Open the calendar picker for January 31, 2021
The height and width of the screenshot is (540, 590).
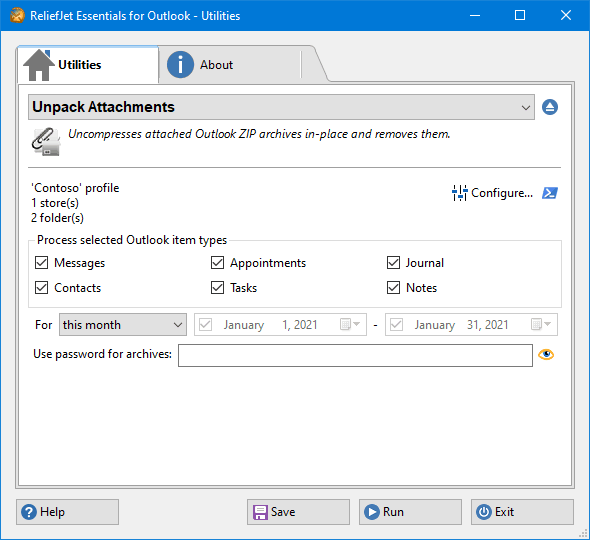coord(541,324)
